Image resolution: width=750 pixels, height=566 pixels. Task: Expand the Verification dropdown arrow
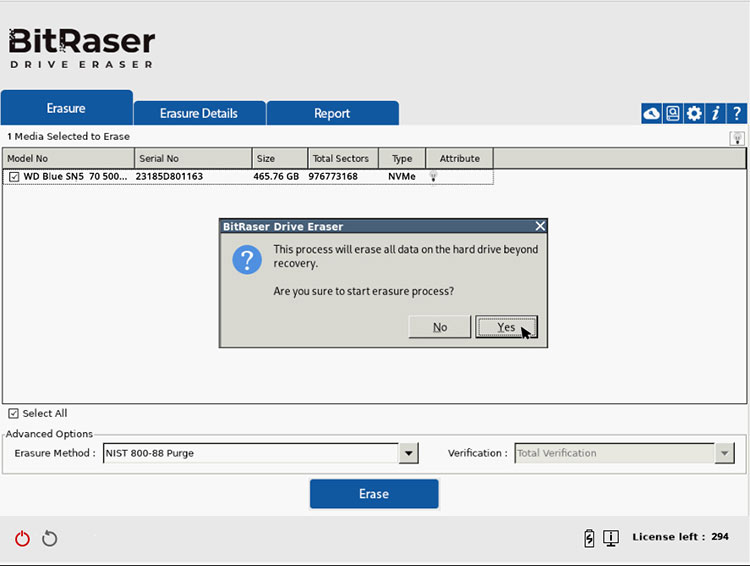[724, 453]
